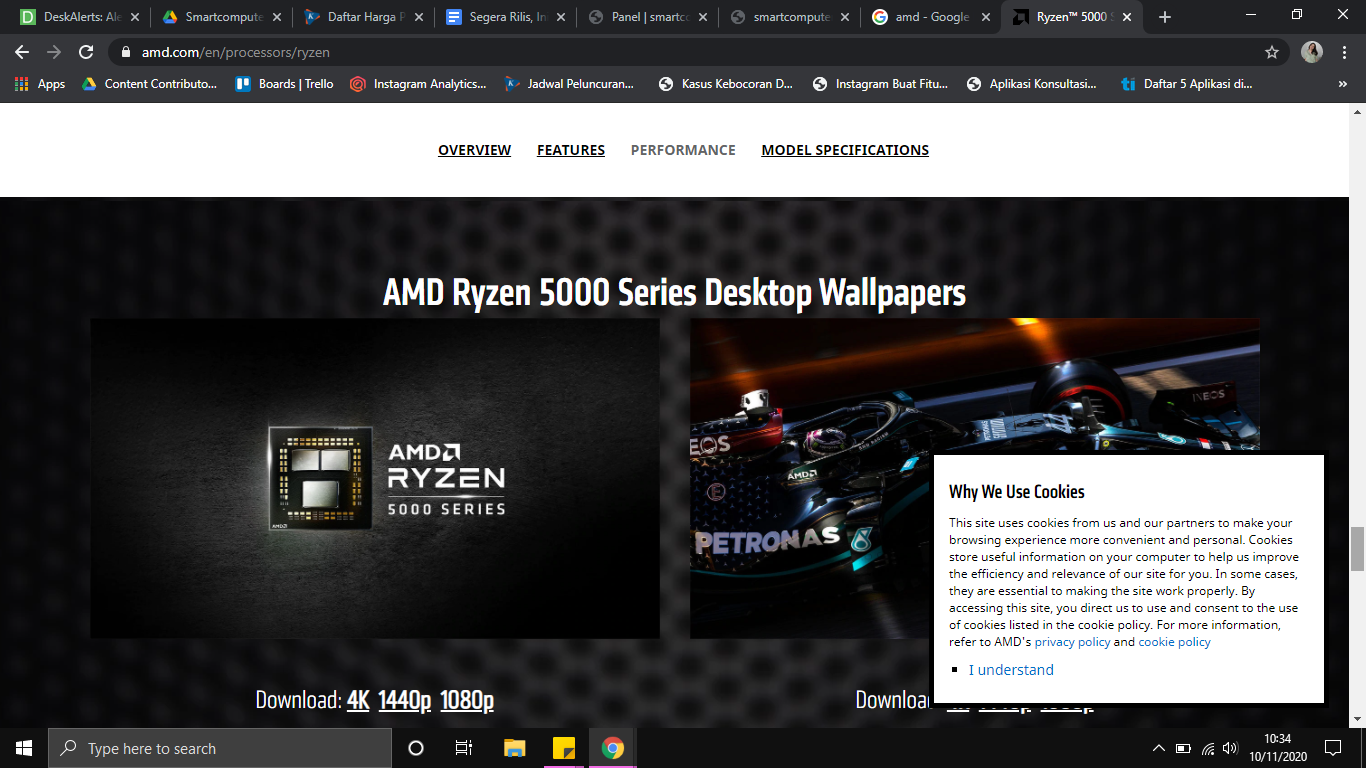Click the Chrome taskbar icon
This screenshot has height=768, width=1366.
coord(613,748)
